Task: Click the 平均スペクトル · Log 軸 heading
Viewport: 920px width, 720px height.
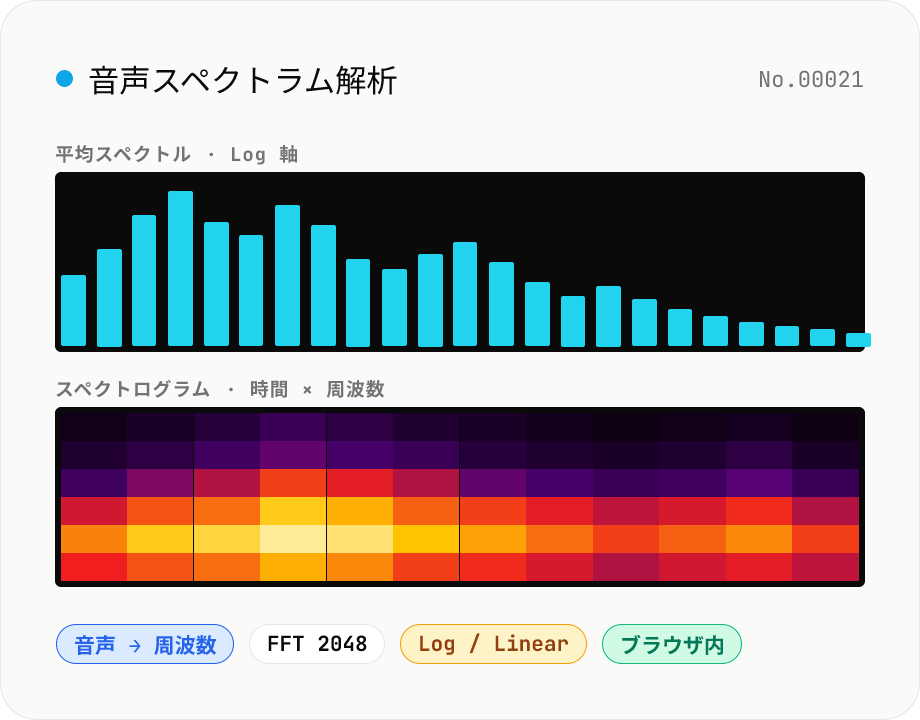Action: point(177,154)
